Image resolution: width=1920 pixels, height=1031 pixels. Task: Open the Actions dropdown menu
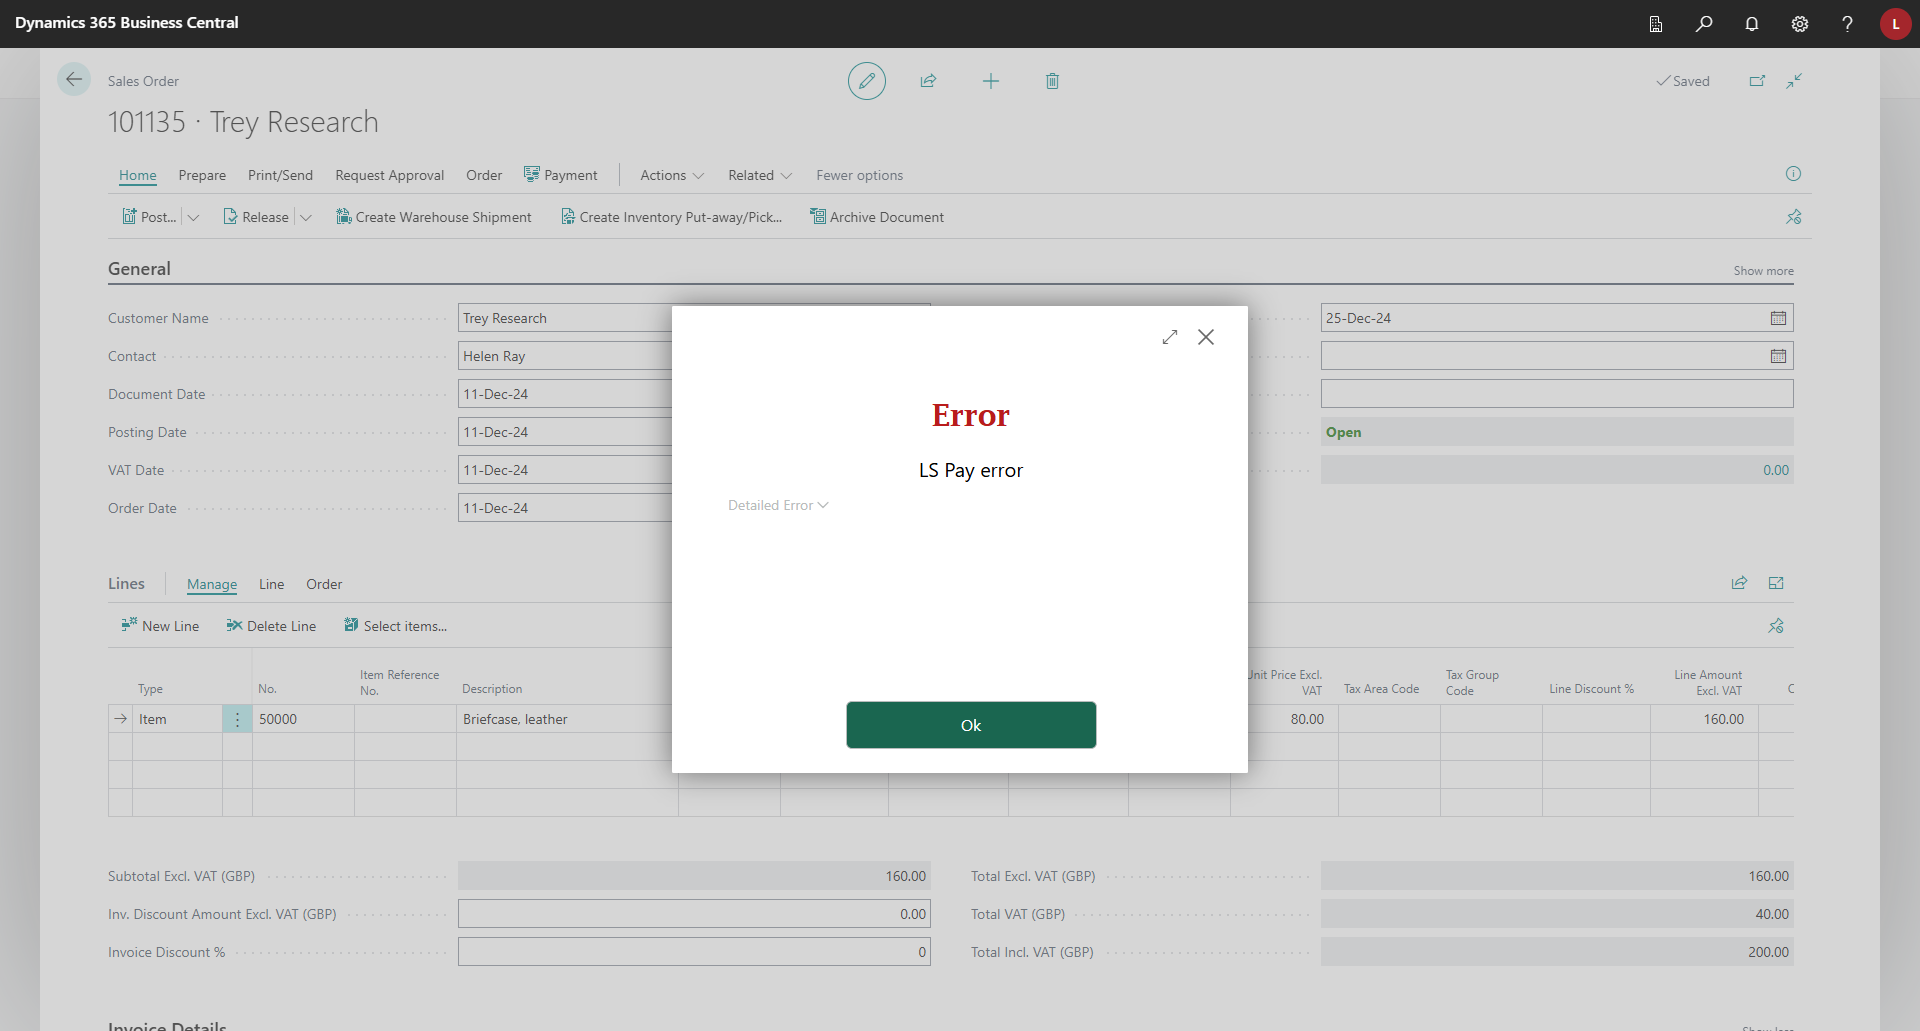pos(672,175)
